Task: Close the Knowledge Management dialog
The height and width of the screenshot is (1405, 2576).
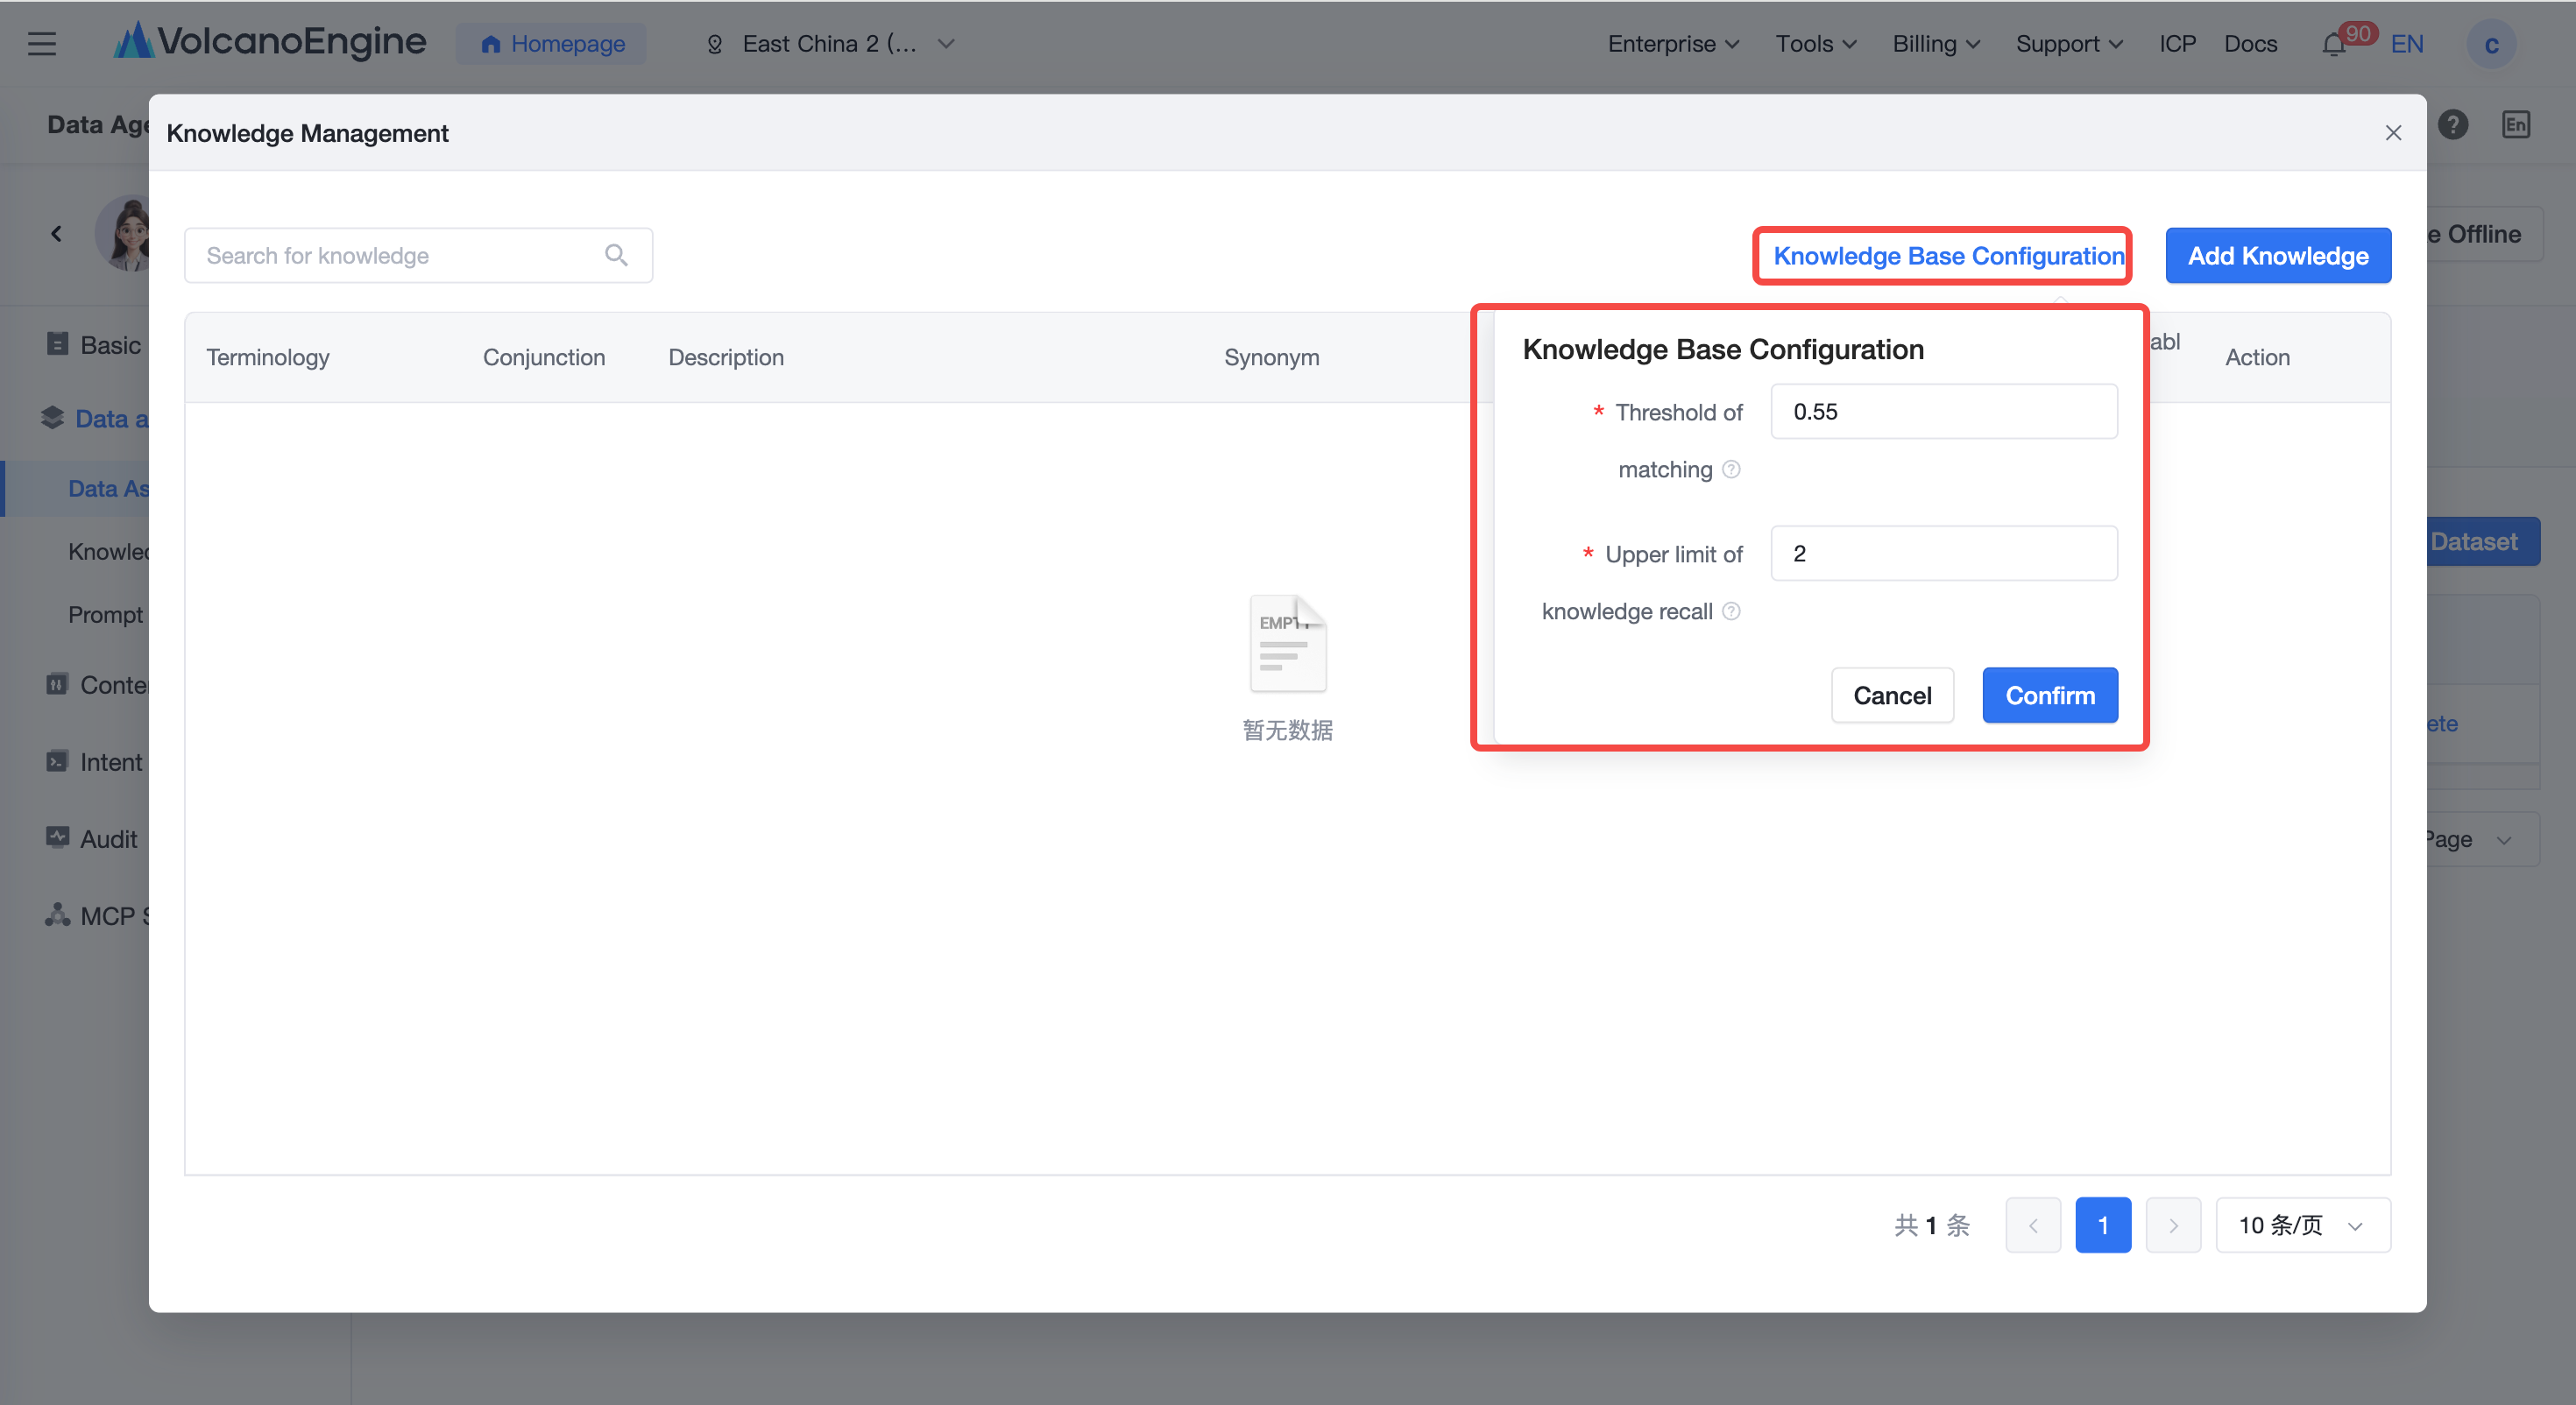Action: 2393,133
